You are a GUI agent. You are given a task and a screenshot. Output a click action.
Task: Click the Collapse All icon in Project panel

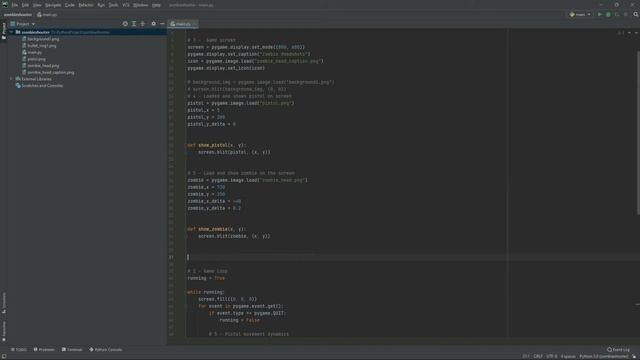(142, 24)
